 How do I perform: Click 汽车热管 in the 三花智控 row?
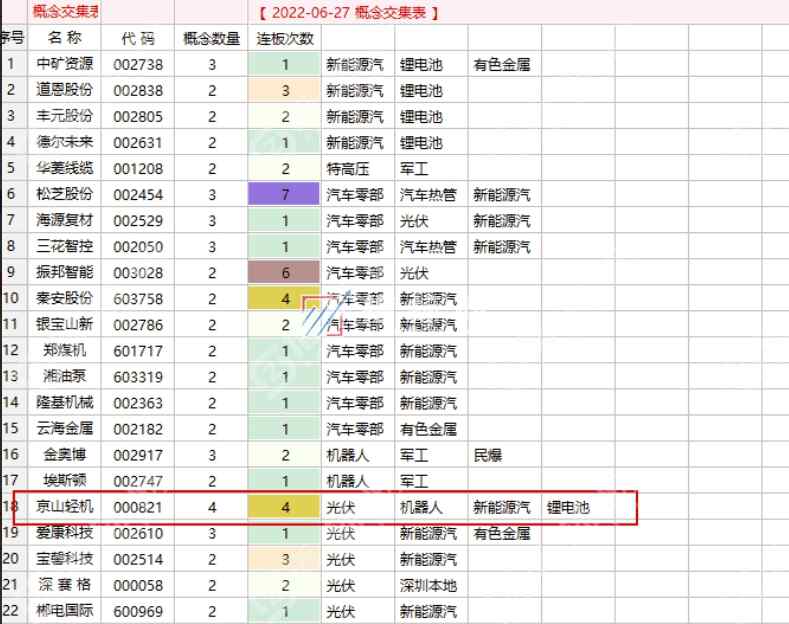(x=428, y=246)
